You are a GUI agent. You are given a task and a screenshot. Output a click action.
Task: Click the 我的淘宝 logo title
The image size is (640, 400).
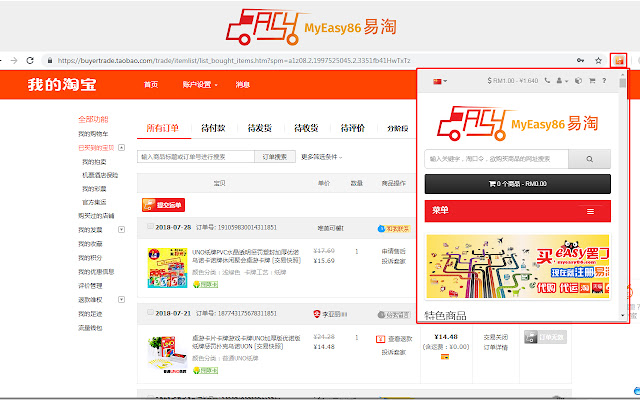click(x=62, y=84)
